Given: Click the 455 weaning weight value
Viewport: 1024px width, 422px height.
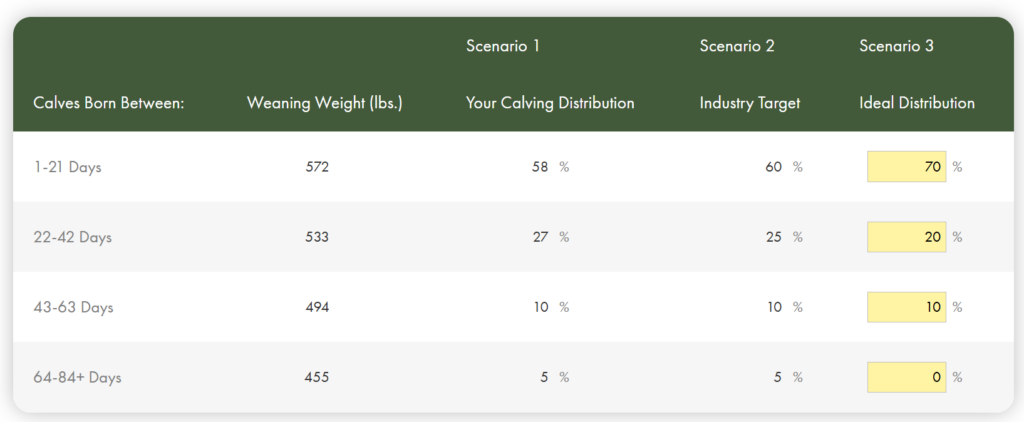Looking at the screenshot, I should (x=317, y=378).
